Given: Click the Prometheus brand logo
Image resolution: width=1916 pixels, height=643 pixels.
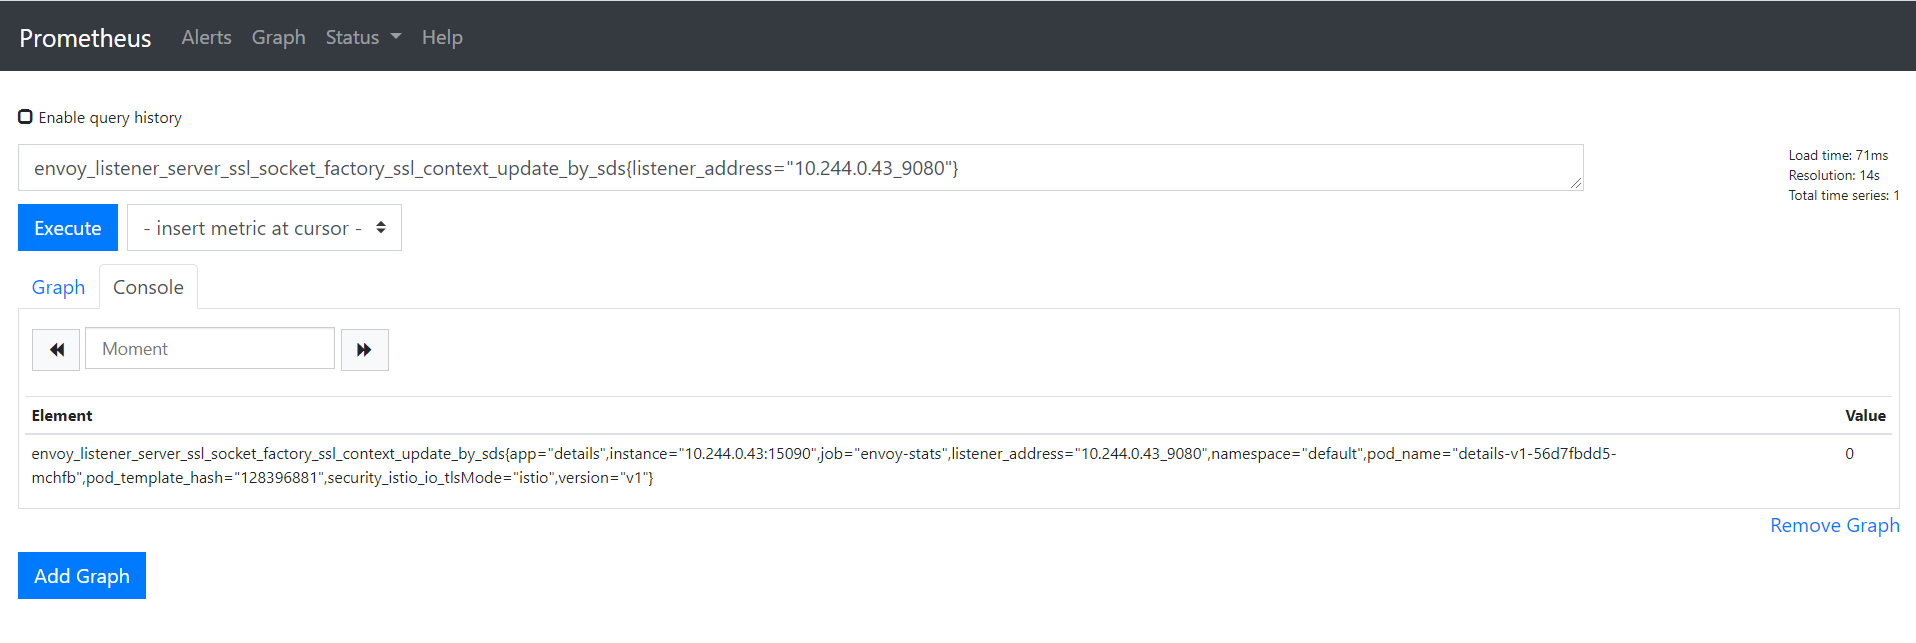Looking at the screenshot, I should 85,38.
